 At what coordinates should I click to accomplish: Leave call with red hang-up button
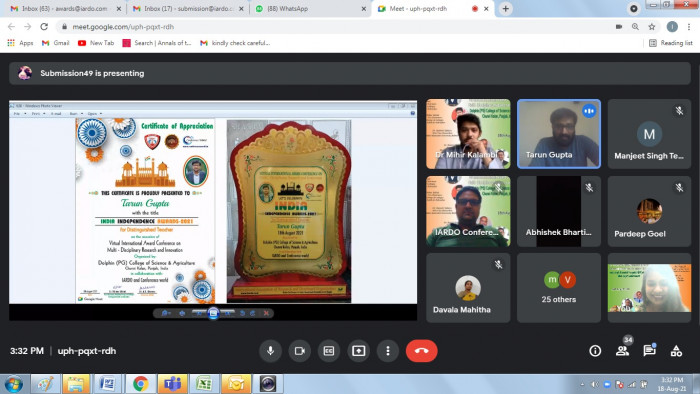421,351
